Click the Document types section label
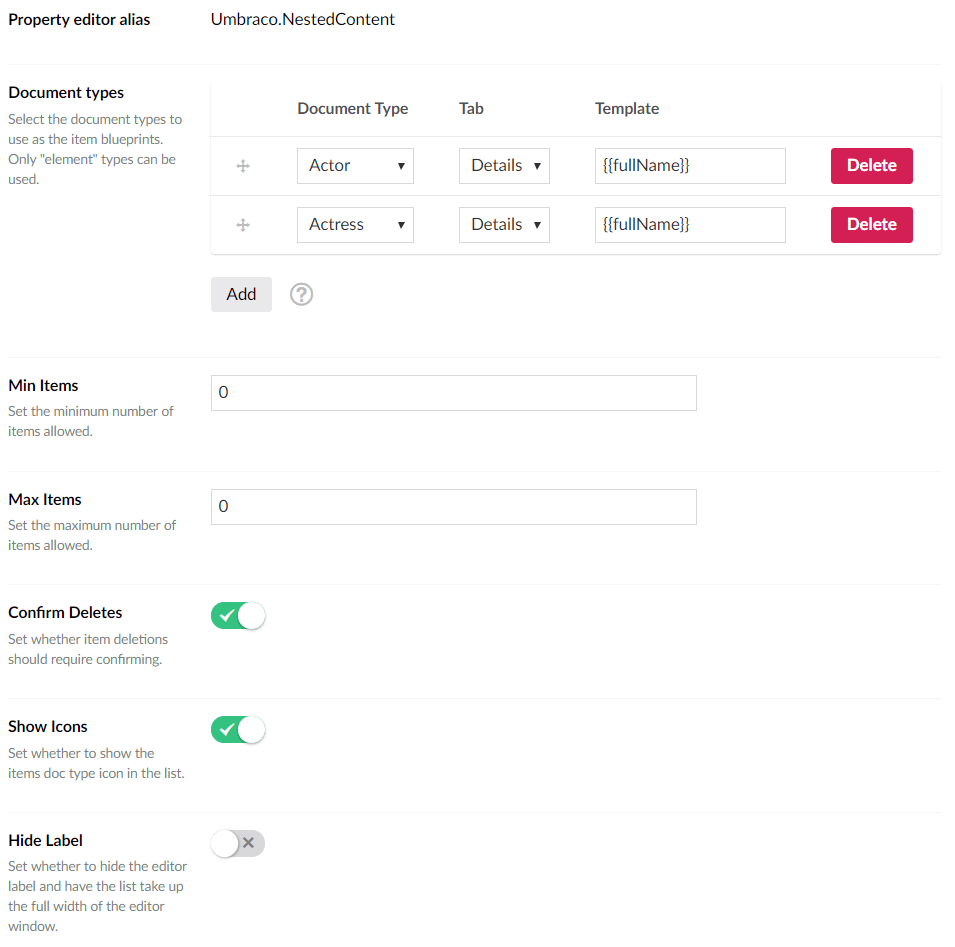The height and width of the screenshot is (947, 955). [66, 93]
